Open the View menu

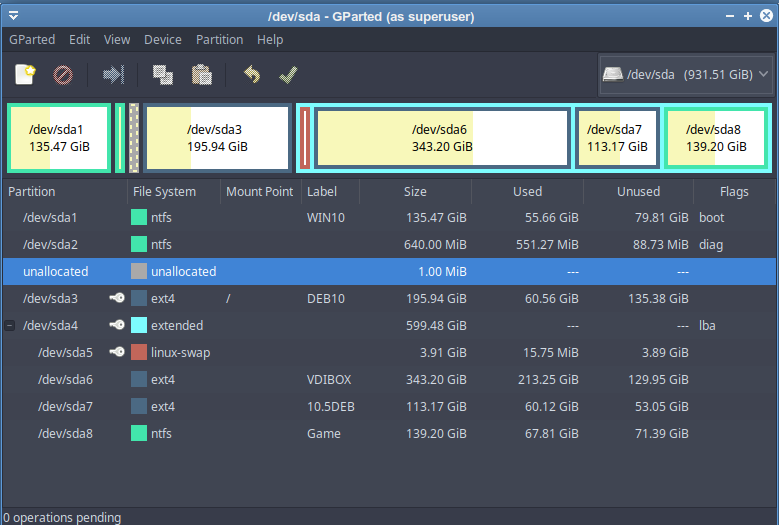pyautogui.click(x=117, y=40)
